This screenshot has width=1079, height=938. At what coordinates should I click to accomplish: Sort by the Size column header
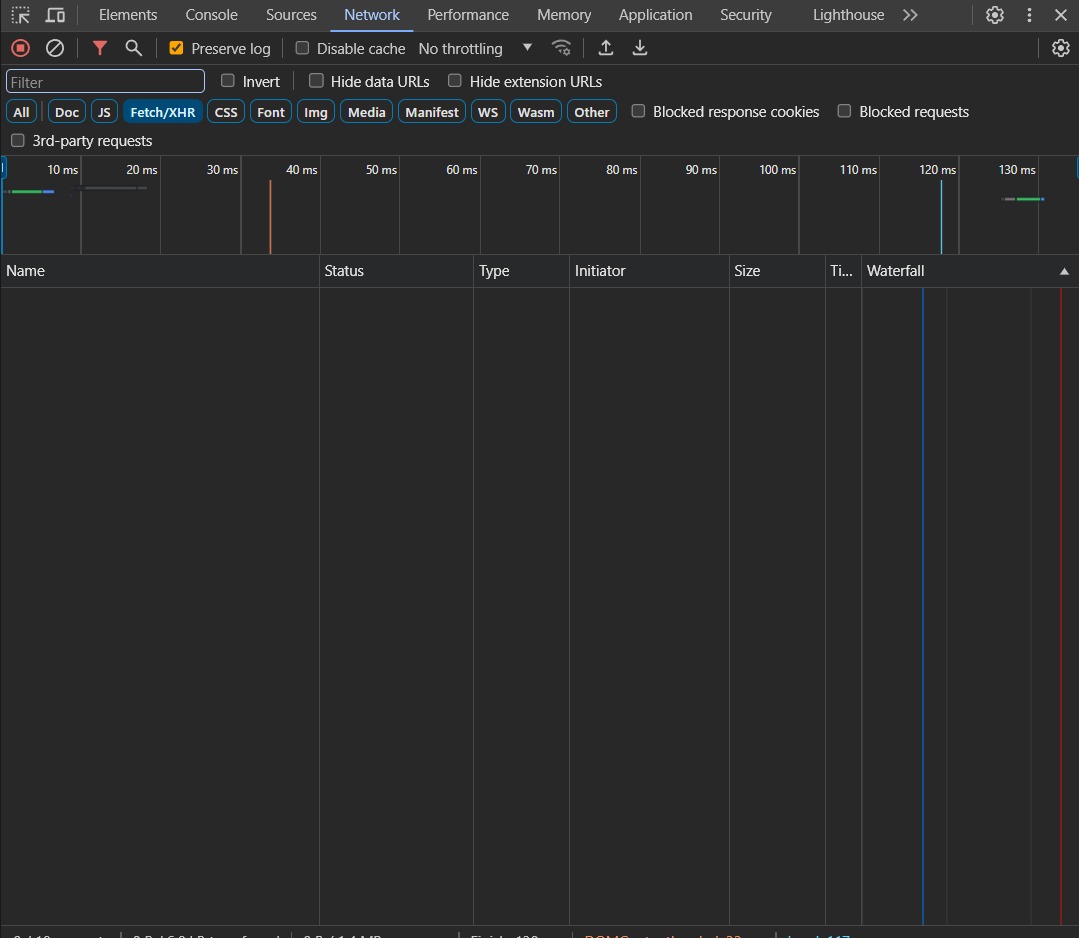point(778,271)
